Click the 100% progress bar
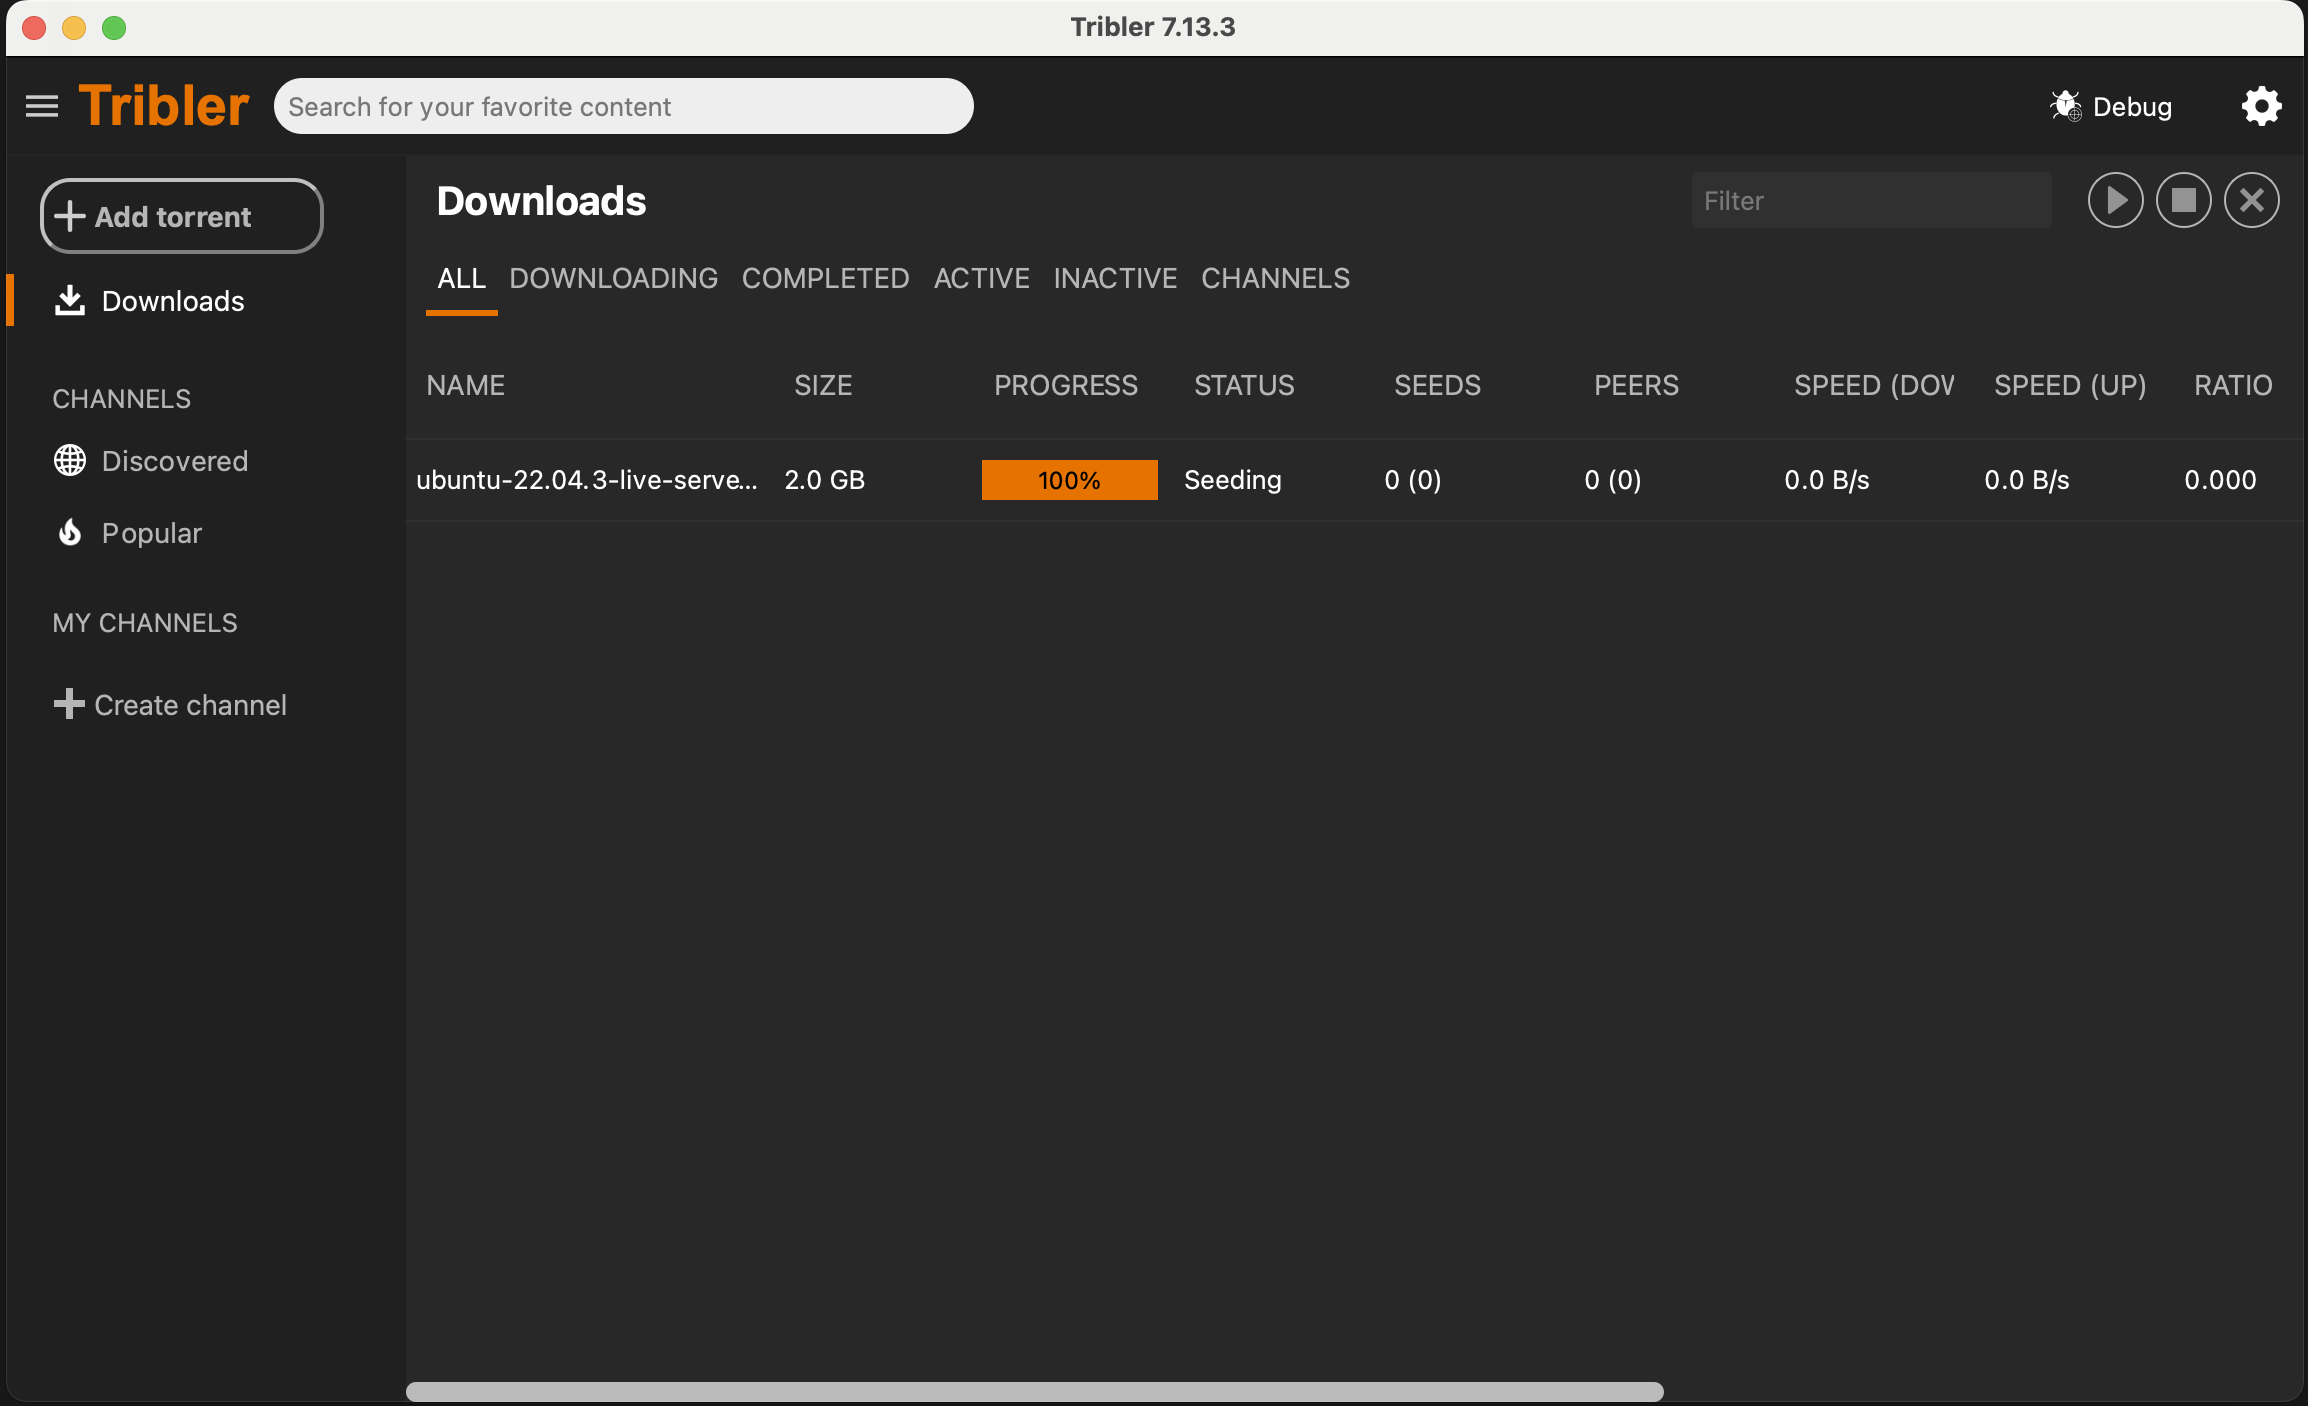Screen dimensions: 2308x1406 pyautogui.click(x=1069, y=480)
